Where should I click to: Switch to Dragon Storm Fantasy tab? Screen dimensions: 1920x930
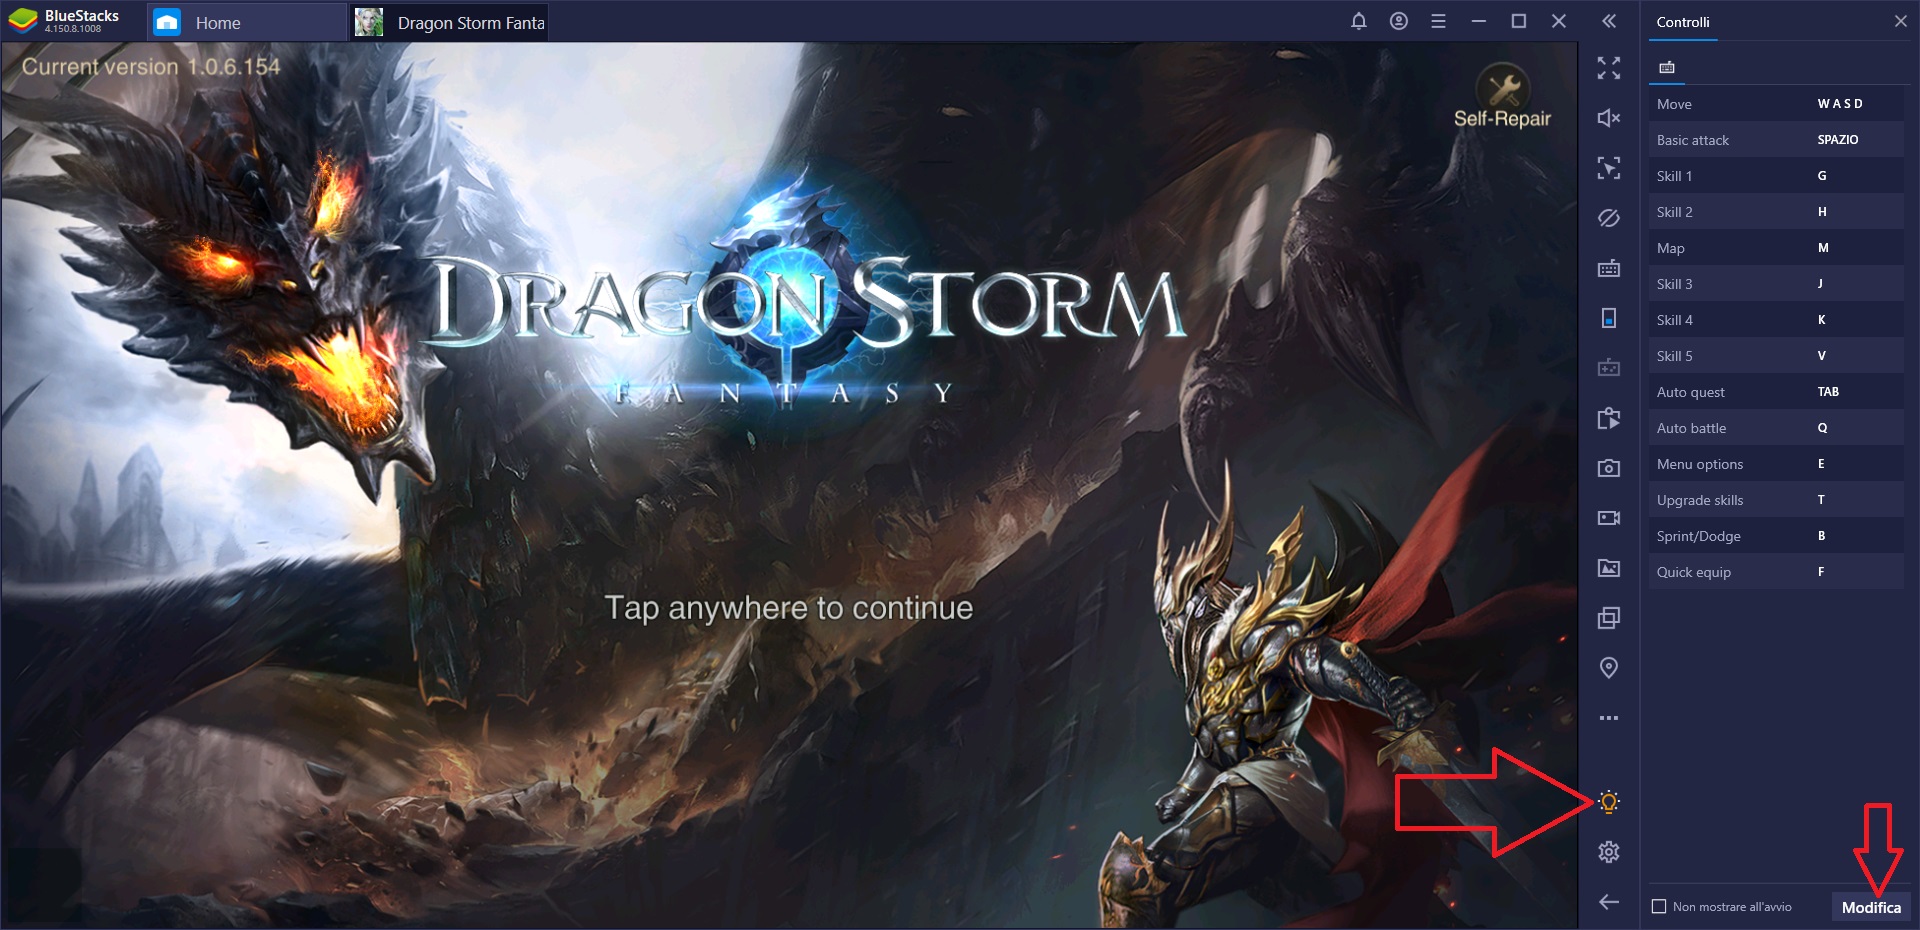449,22
